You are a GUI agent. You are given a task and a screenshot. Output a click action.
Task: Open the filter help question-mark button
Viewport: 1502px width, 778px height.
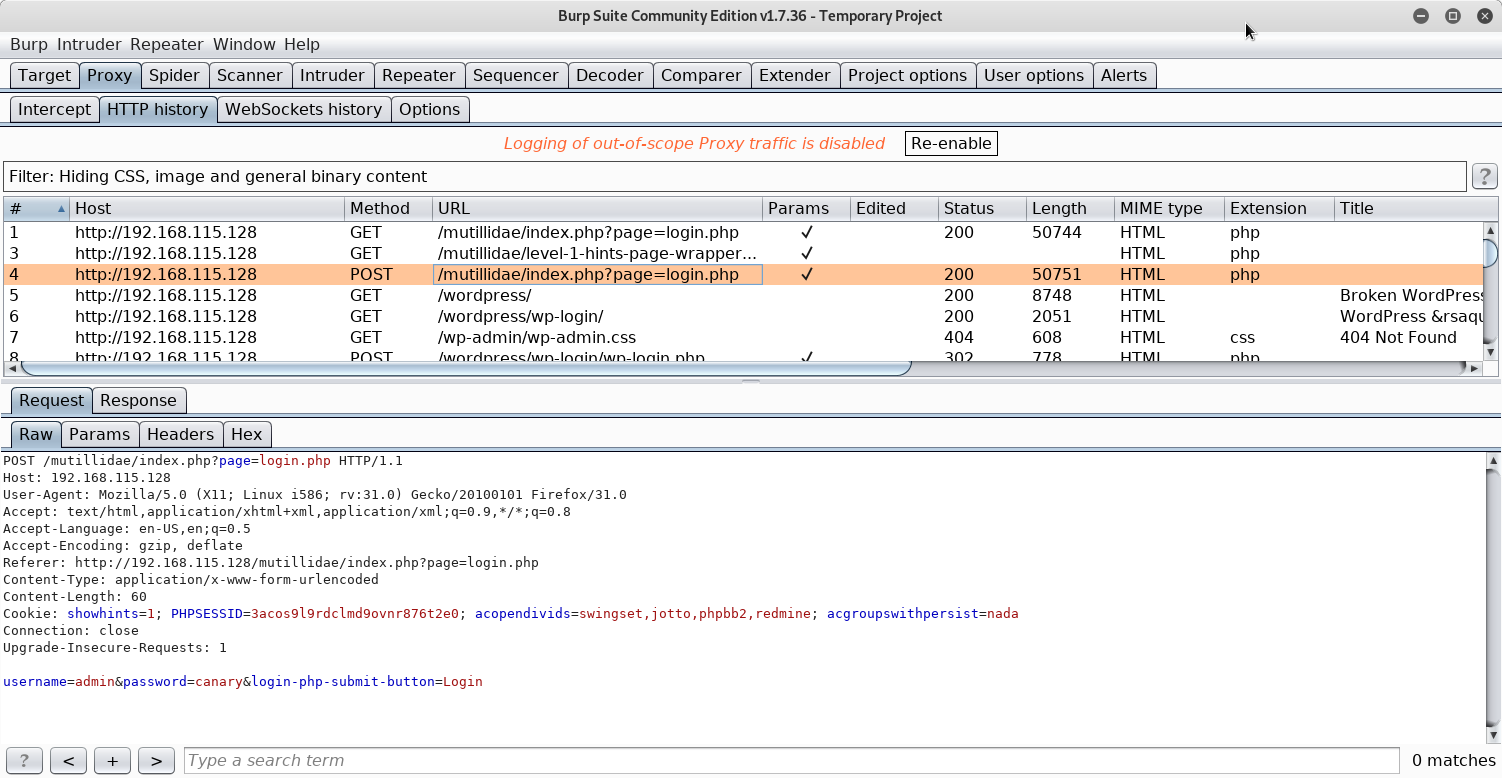pos(1484,177)
